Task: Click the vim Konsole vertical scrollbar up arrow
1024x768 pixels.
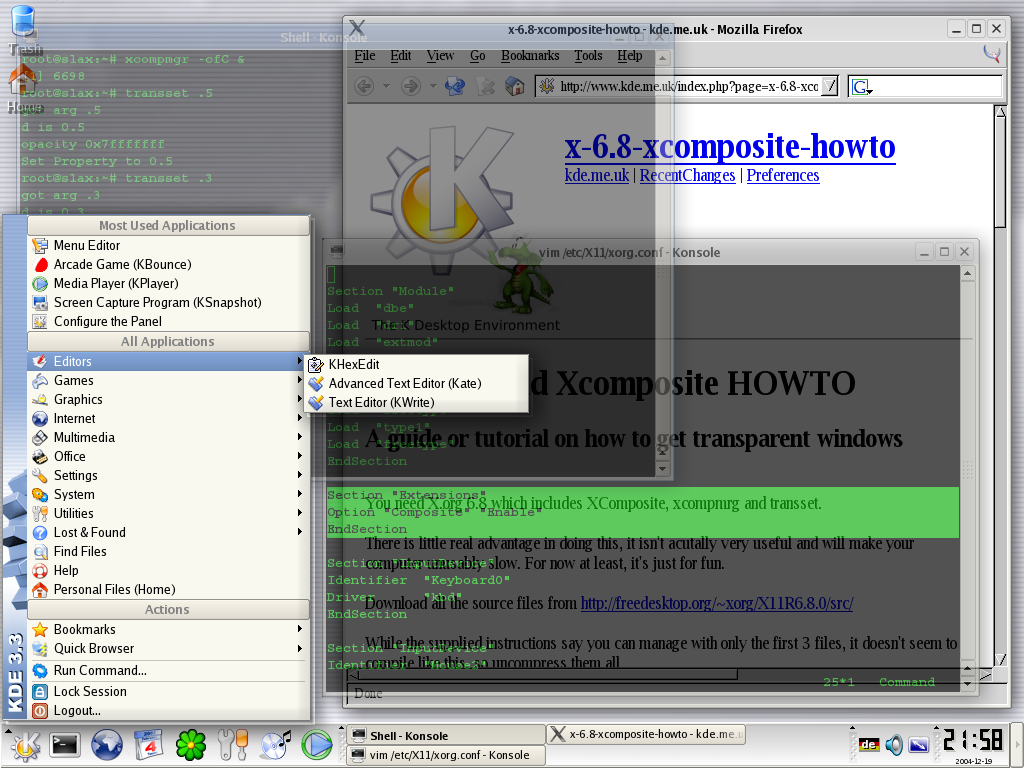Action: pyautogui.click(x=967, y=274)
